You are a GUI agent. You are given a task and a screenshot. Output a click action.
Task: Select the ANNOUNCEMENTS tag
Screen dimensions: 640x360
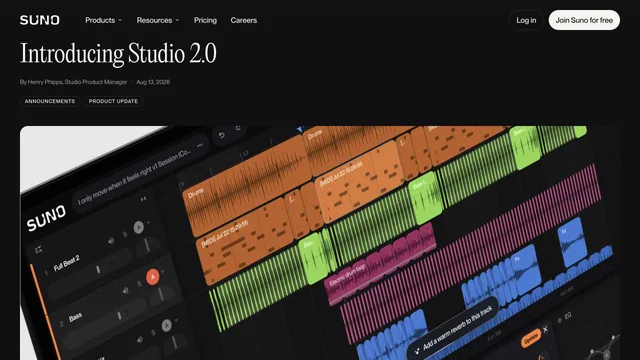pos(50,101)
